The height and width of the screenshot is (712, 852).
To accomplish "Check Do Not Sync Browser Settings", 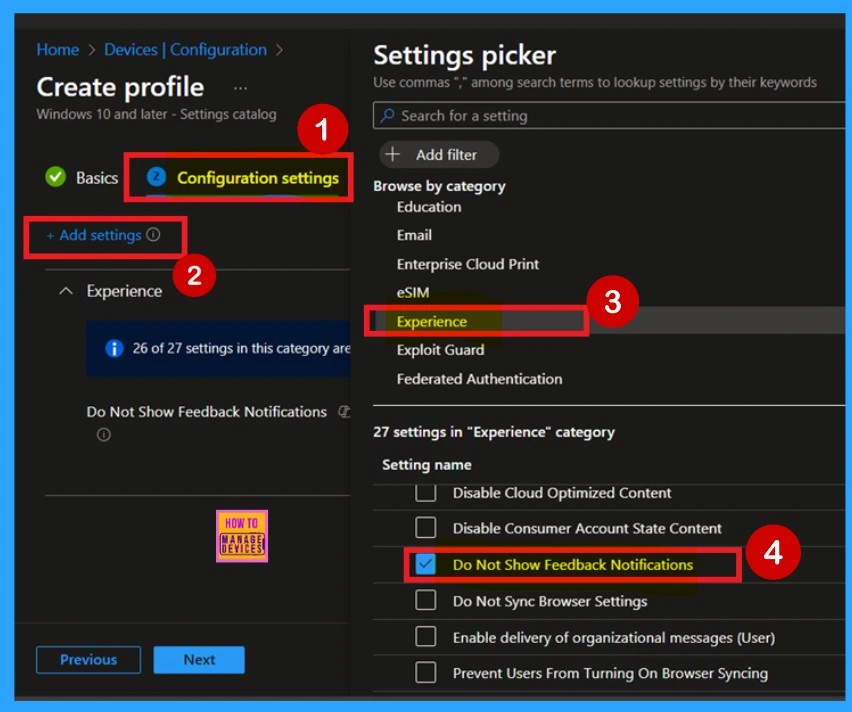I will (x=425, y=601).
